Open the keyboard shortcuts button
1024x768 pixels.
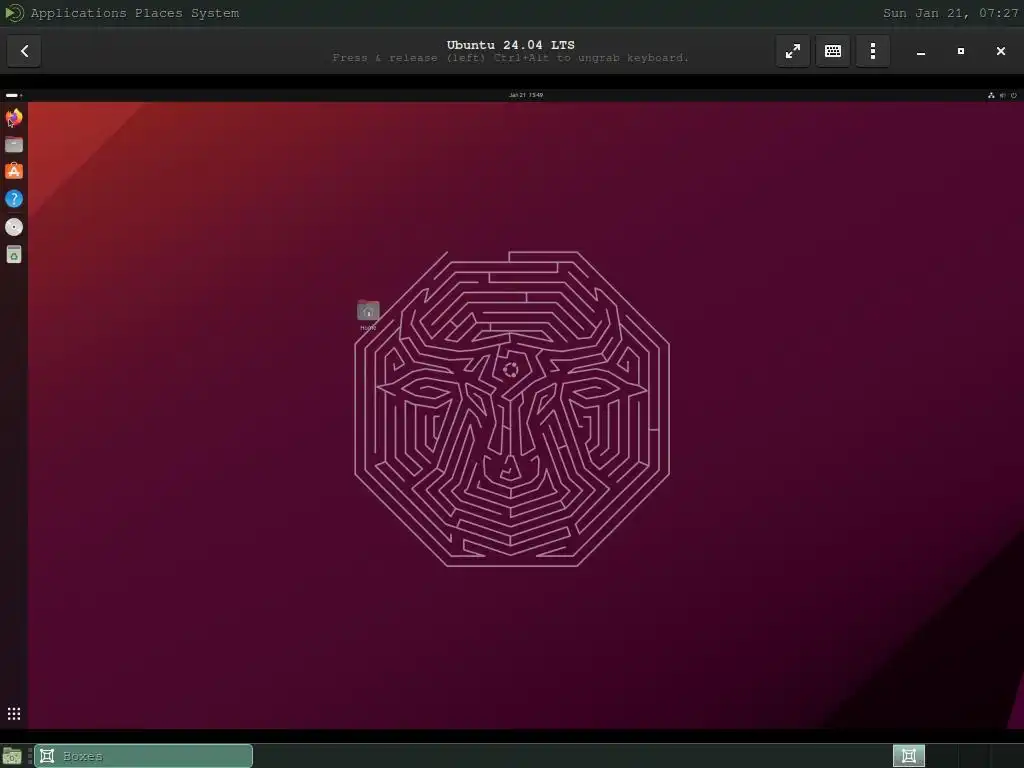(833, 51)
